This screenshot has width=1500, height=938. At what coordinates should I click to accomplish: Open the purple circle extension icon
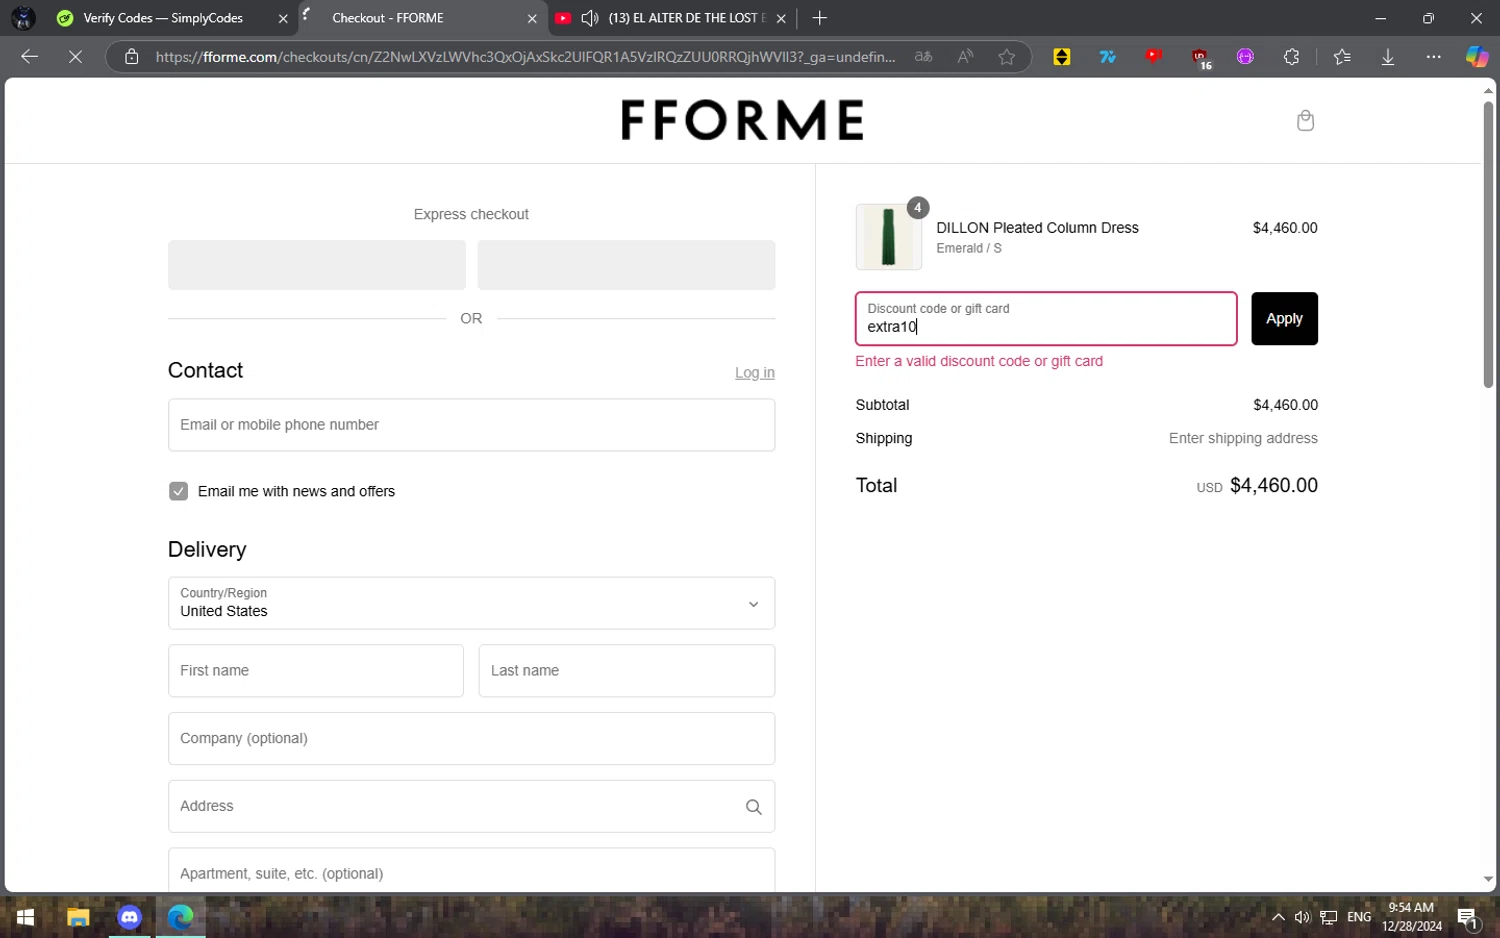(x=1245, y=57)
